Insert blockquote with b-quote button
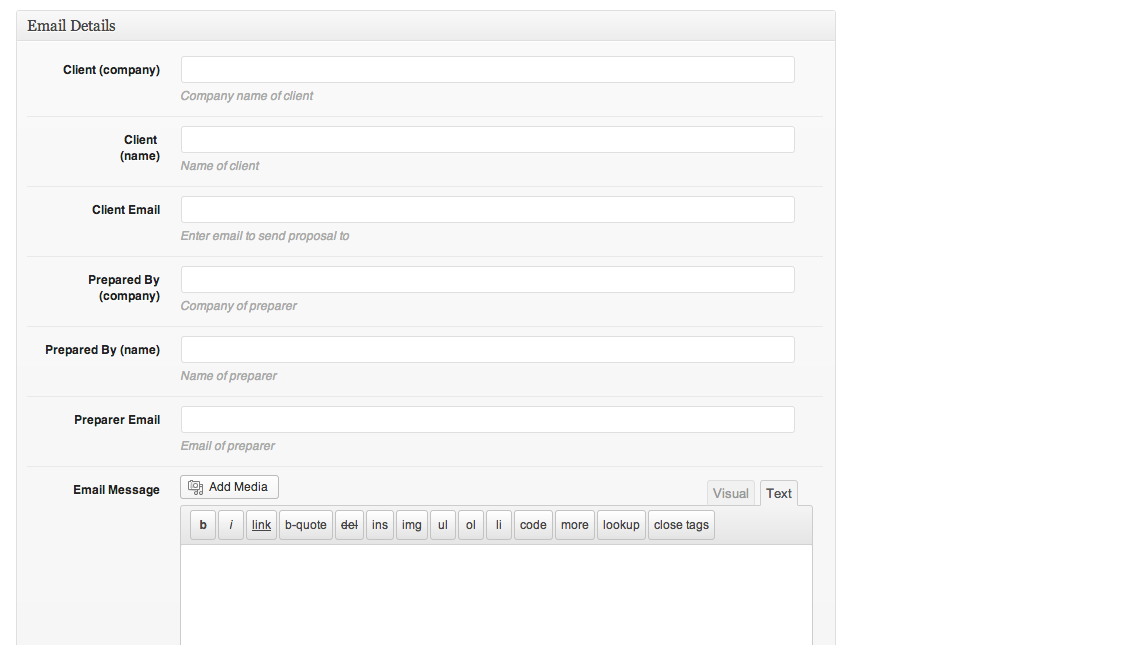Viewport: 1134px width, 645px height. [306, 525]
